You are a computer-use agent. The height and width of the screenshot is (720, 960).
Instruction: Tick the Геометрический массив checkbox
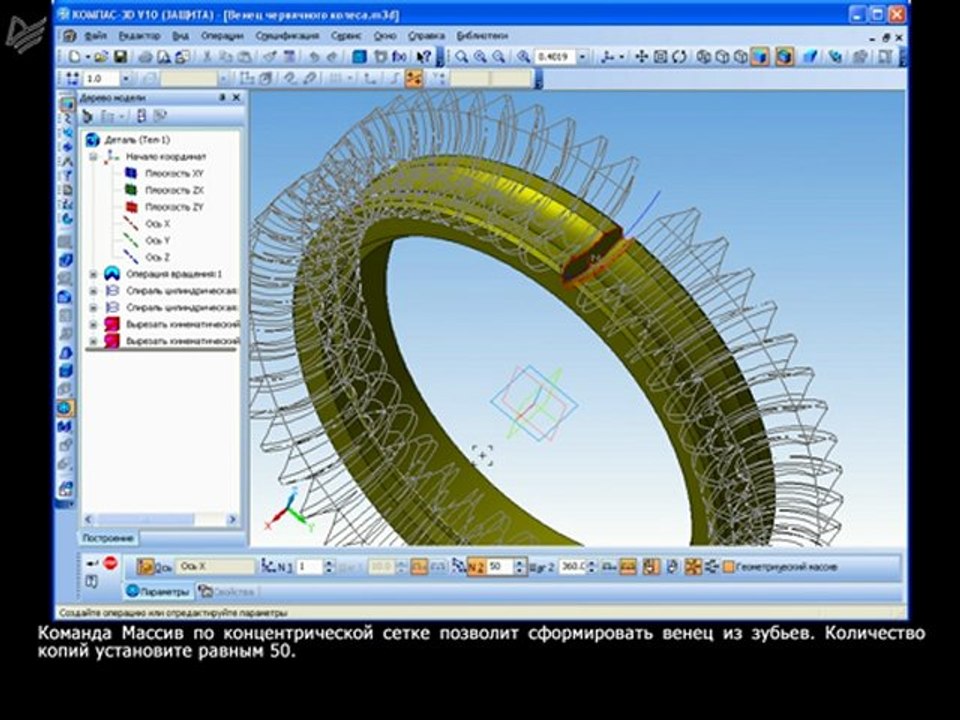pyautogui.click(x=729, y=567)
